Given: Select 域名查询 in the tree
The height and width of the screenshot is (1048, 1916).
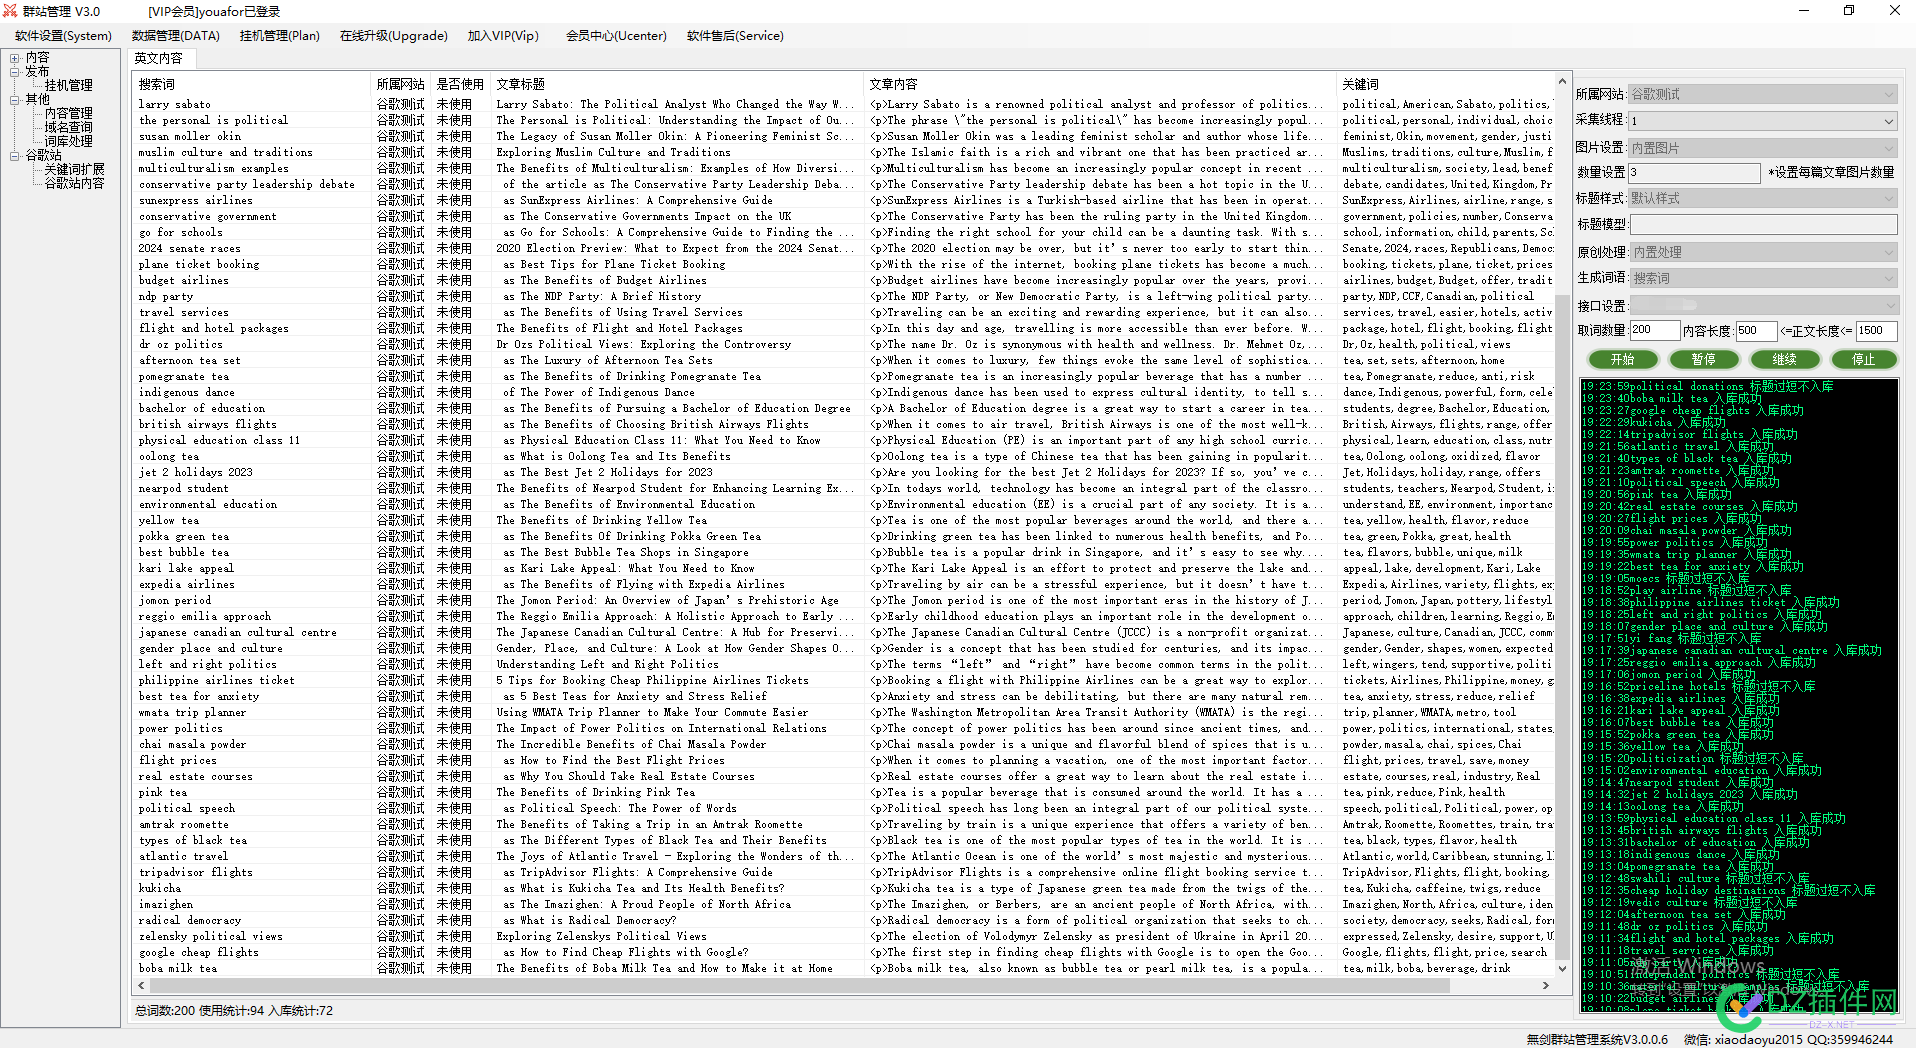Looking at the screenshot, I should coord(69,128).
